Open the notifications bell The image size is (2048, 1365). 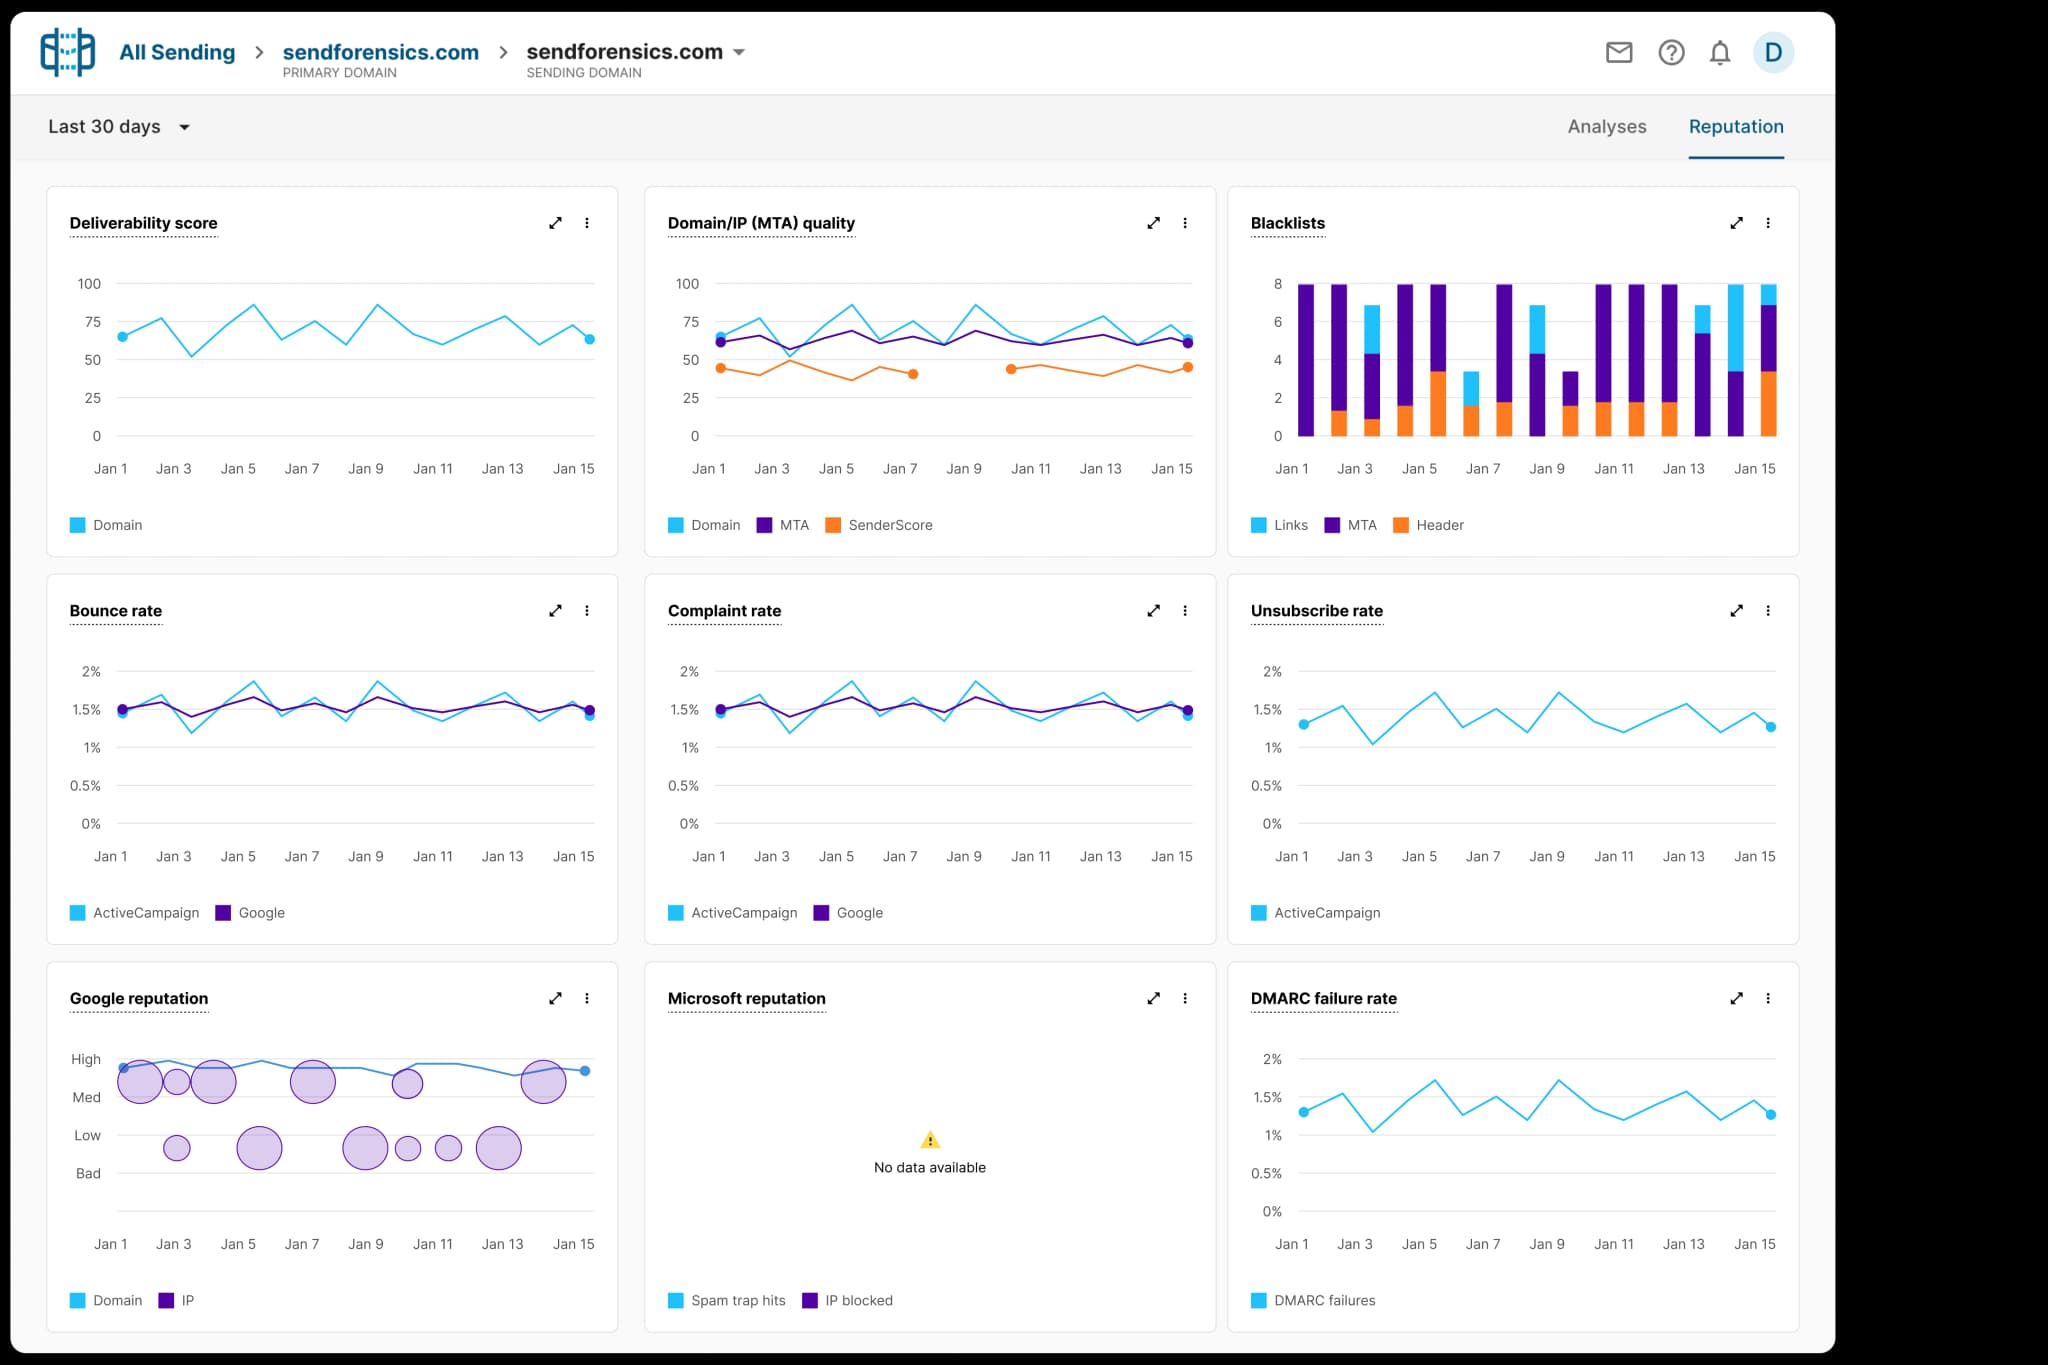(1720, 52)
